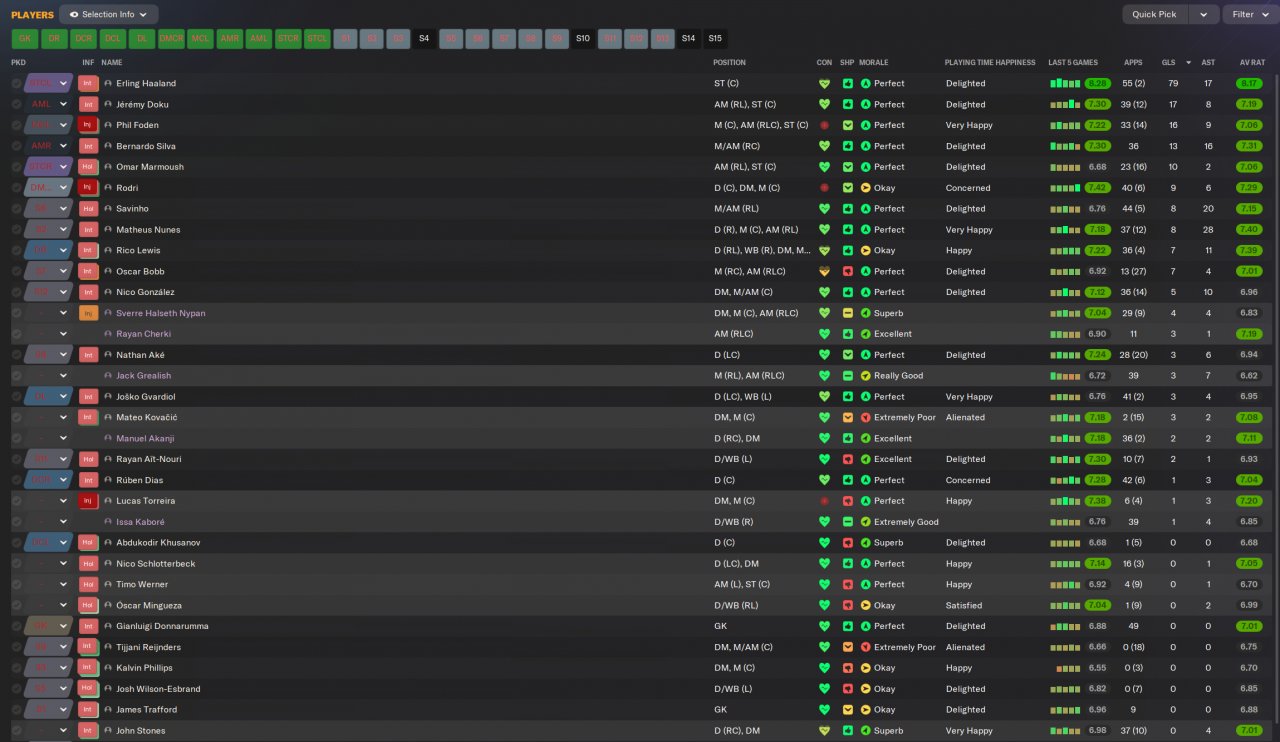Viewport: 1280px width, 742px height.
Task: Select the S4 substitute slot
Action: pos(424,39)
